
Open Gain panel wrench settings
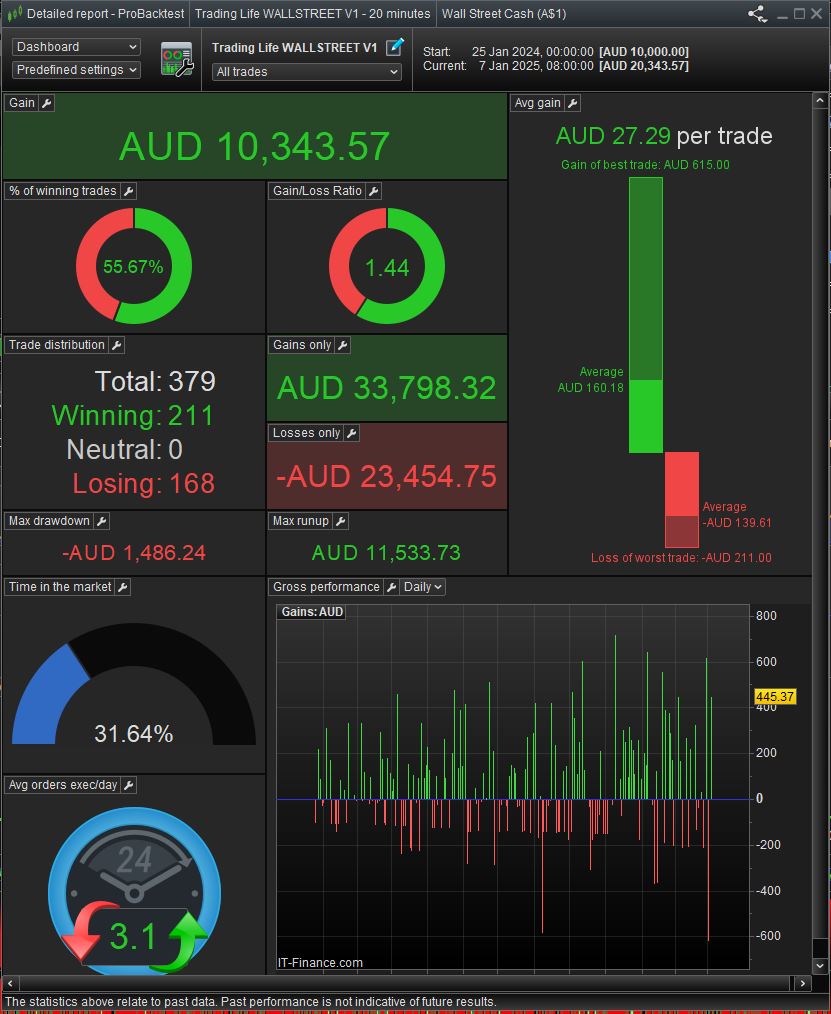coord(47,103)
